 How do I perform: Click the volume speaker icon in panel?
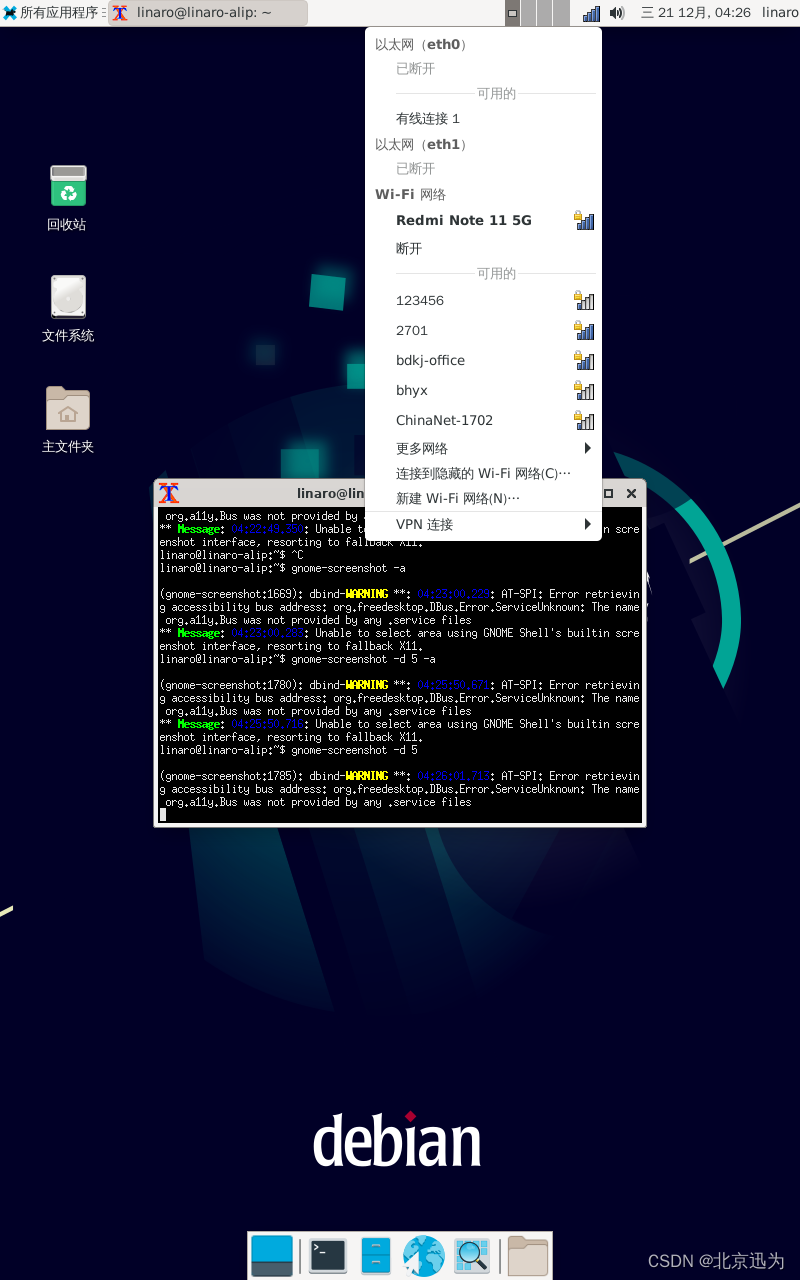click(x=617, y=13)
